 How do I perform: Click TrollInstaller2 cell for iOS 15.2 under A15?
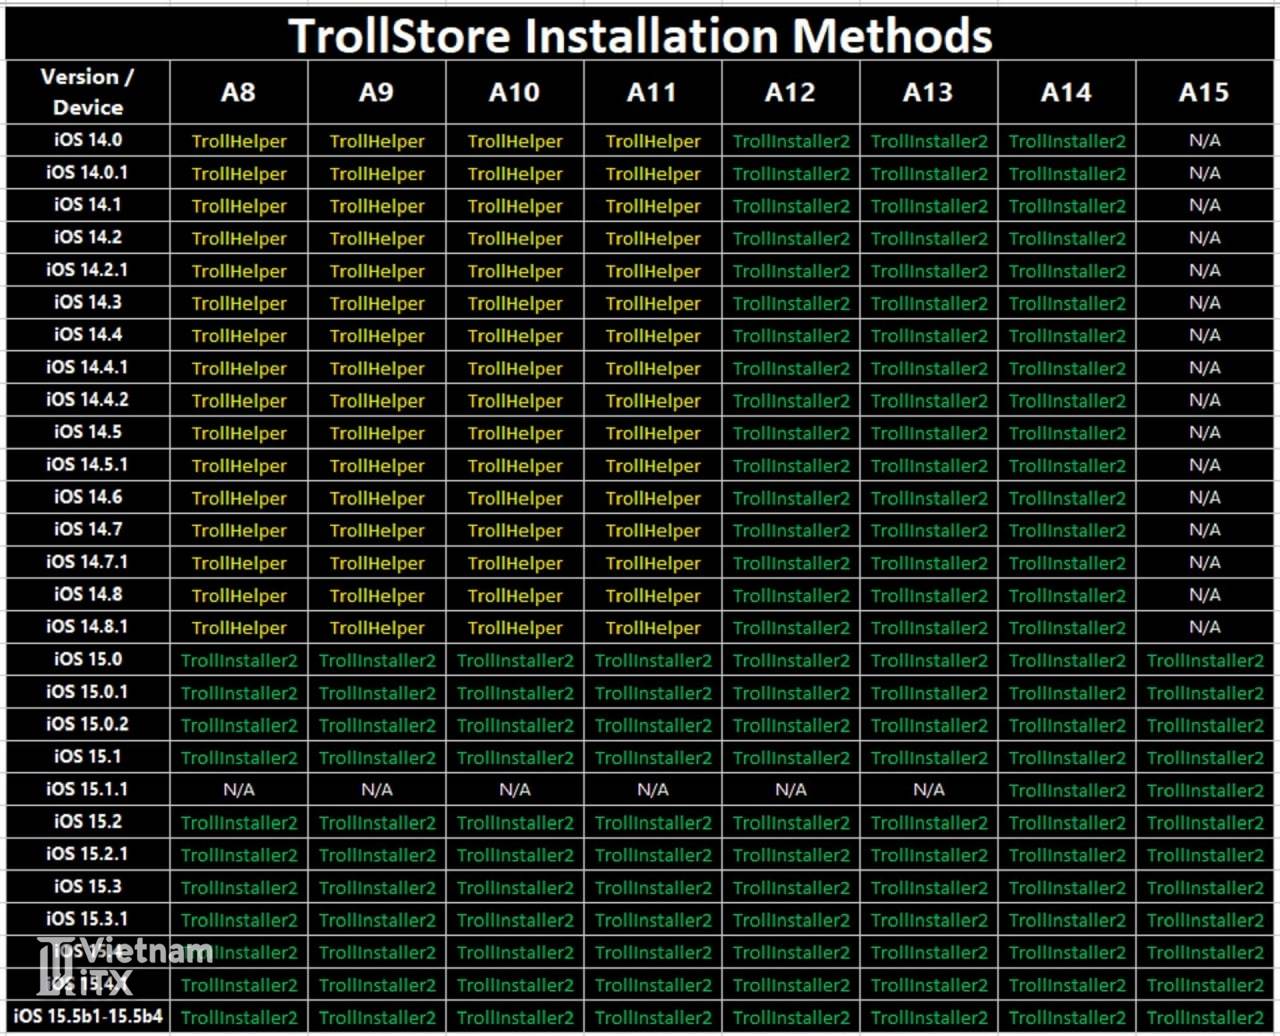1205,822
